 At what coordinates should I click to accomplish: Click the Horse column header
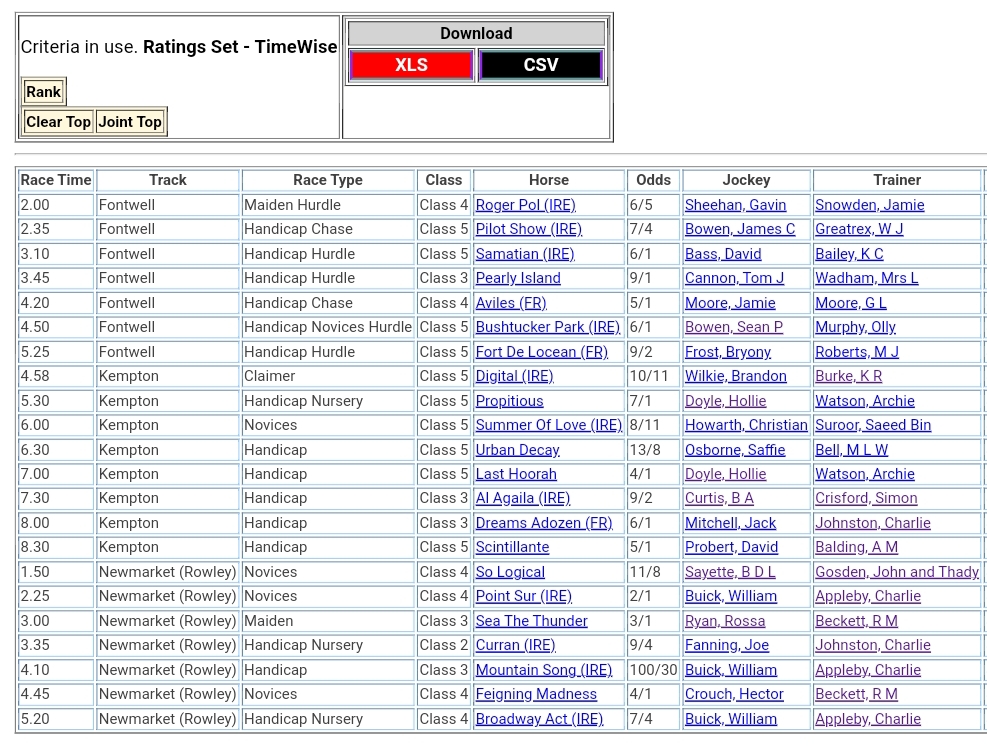[x=548, y=180]
